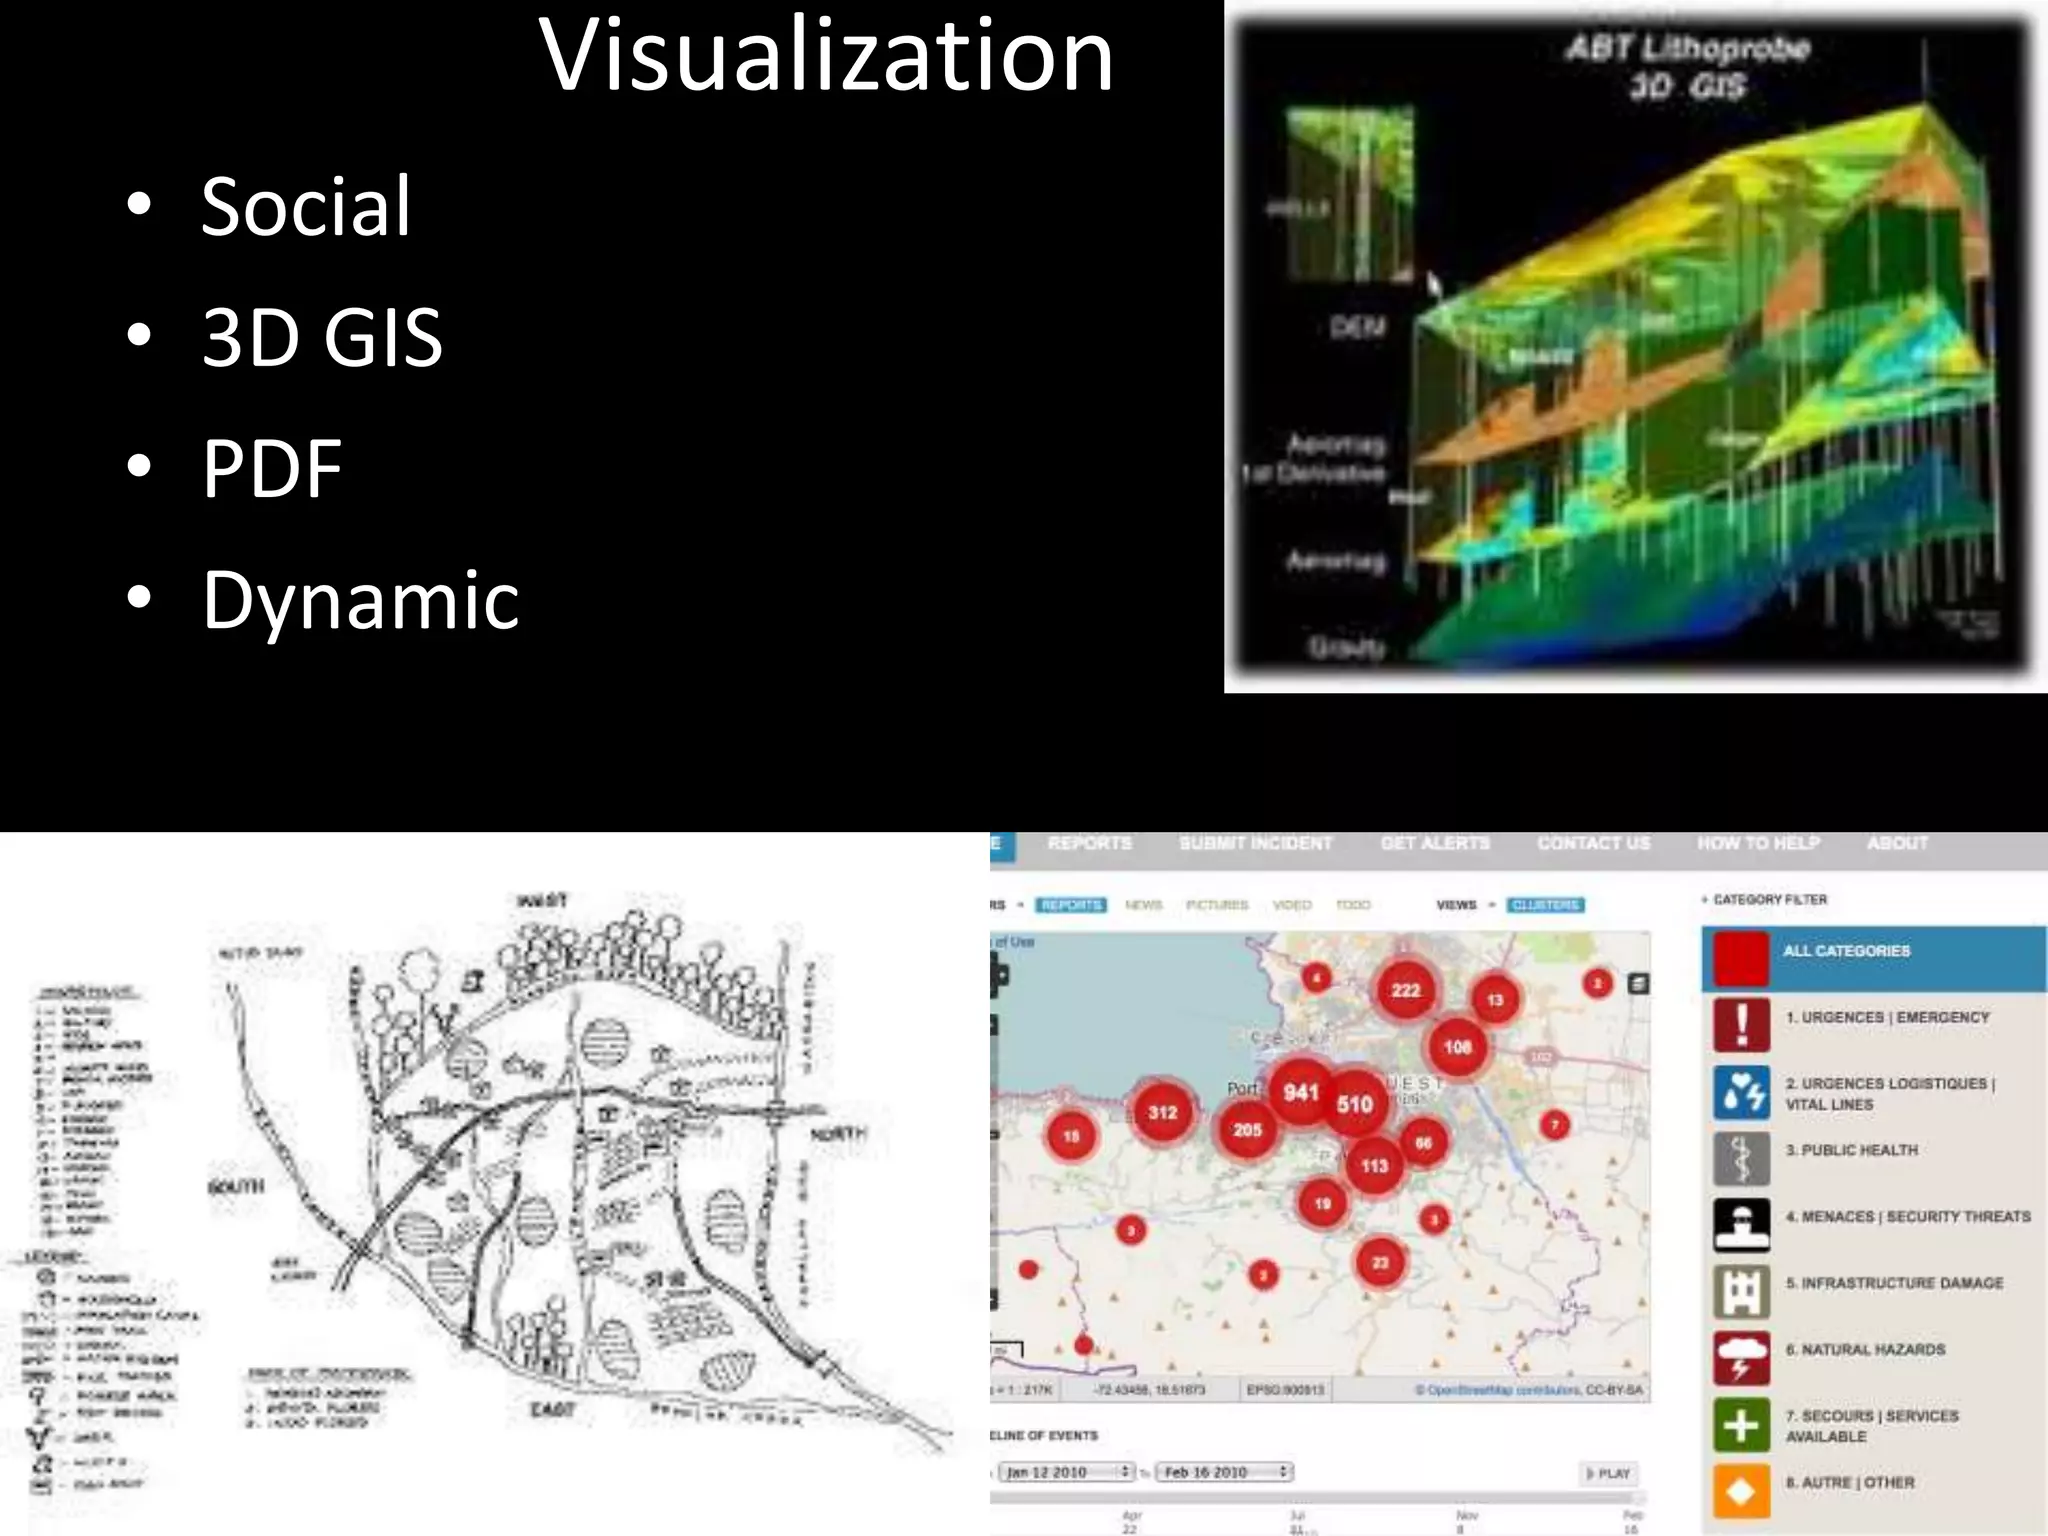The height and width of the screenshot is (1536, 2048).
Task: Select the CLUSTERS view button
Action: (1546, 905)
